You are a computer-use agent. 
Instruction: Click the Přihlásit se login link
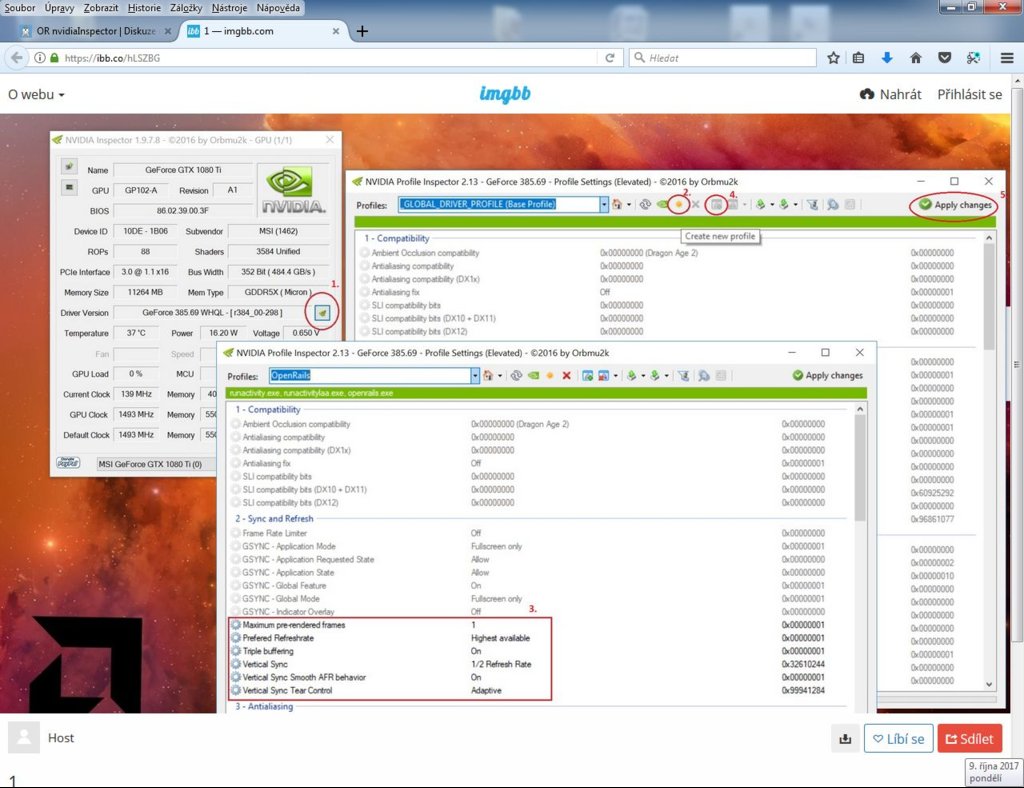tap(969, 95)
